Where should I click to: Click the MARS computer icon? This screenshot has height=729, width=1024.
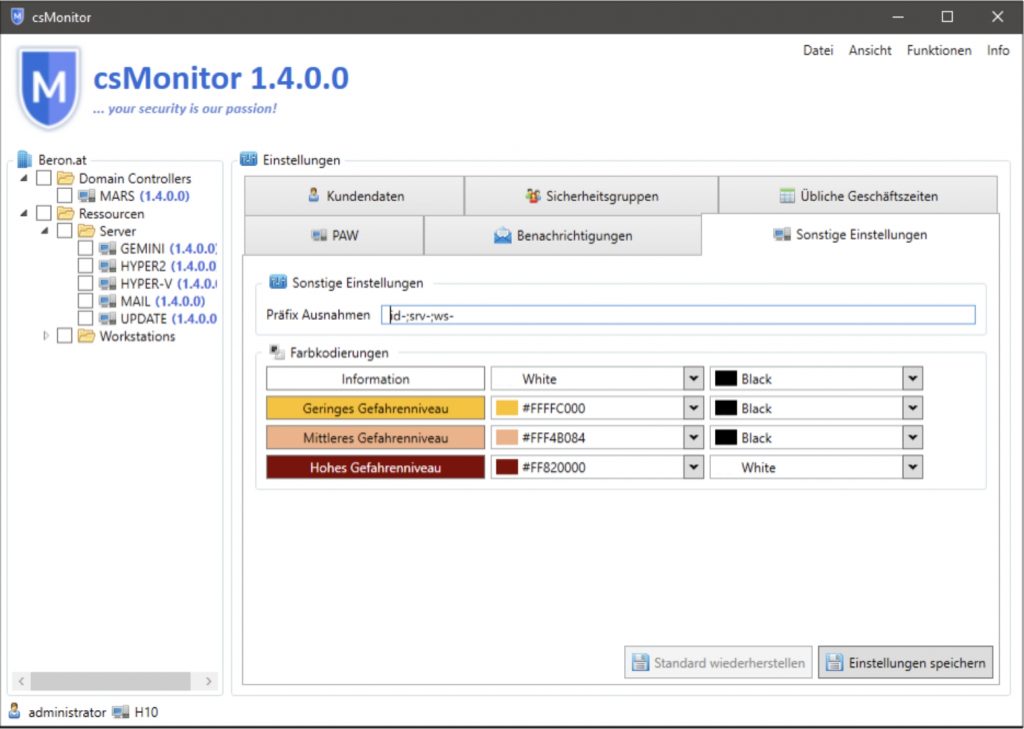click(x=87, y=196)
